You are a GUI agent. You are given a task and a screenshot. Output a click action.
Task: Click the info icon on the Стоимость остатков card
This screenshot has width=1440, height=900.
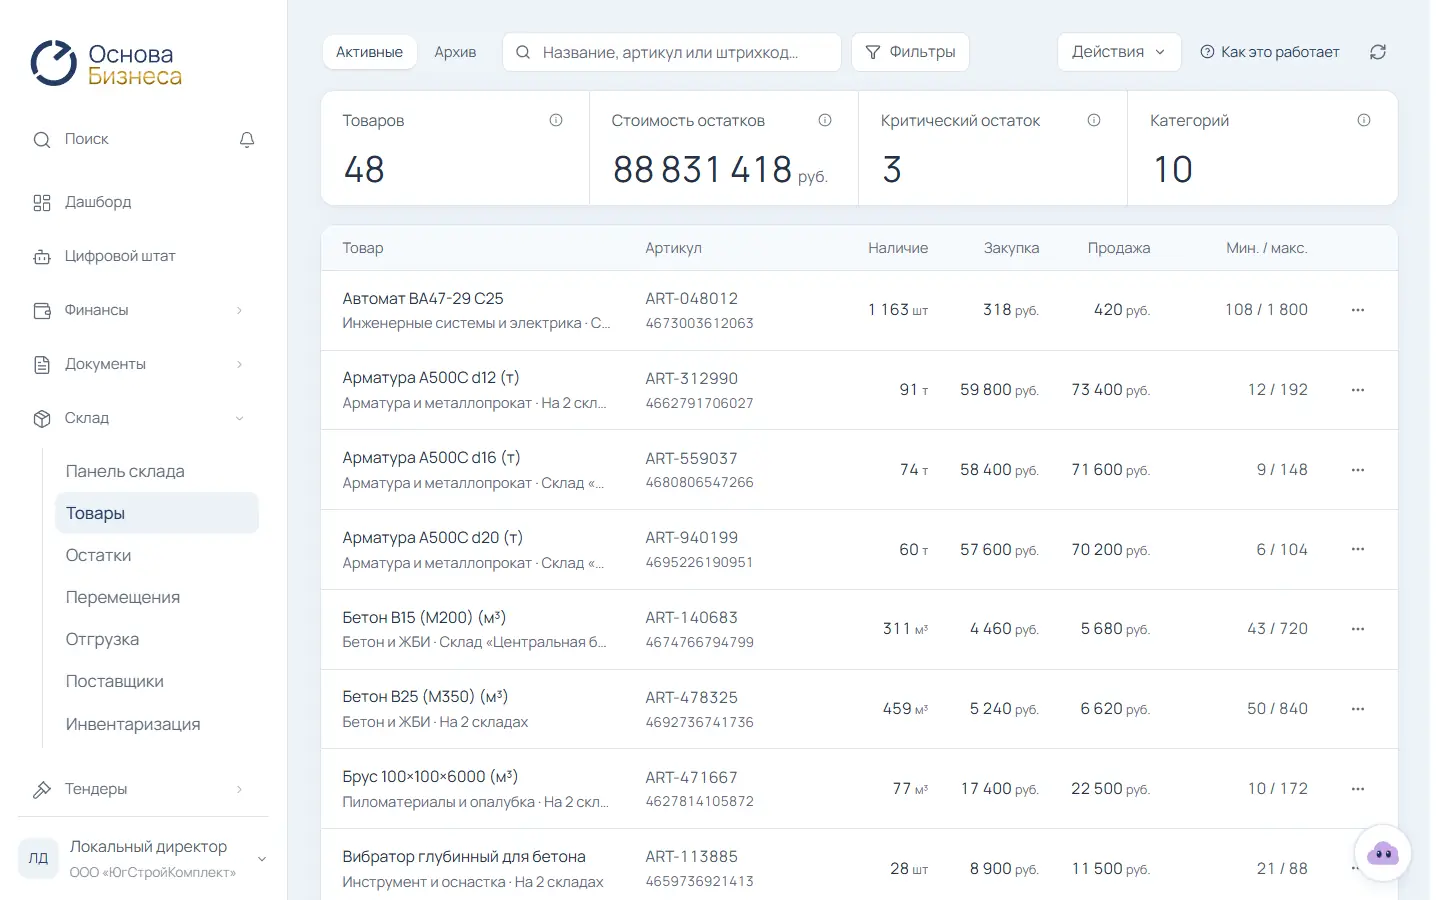[x=825, y=120]
